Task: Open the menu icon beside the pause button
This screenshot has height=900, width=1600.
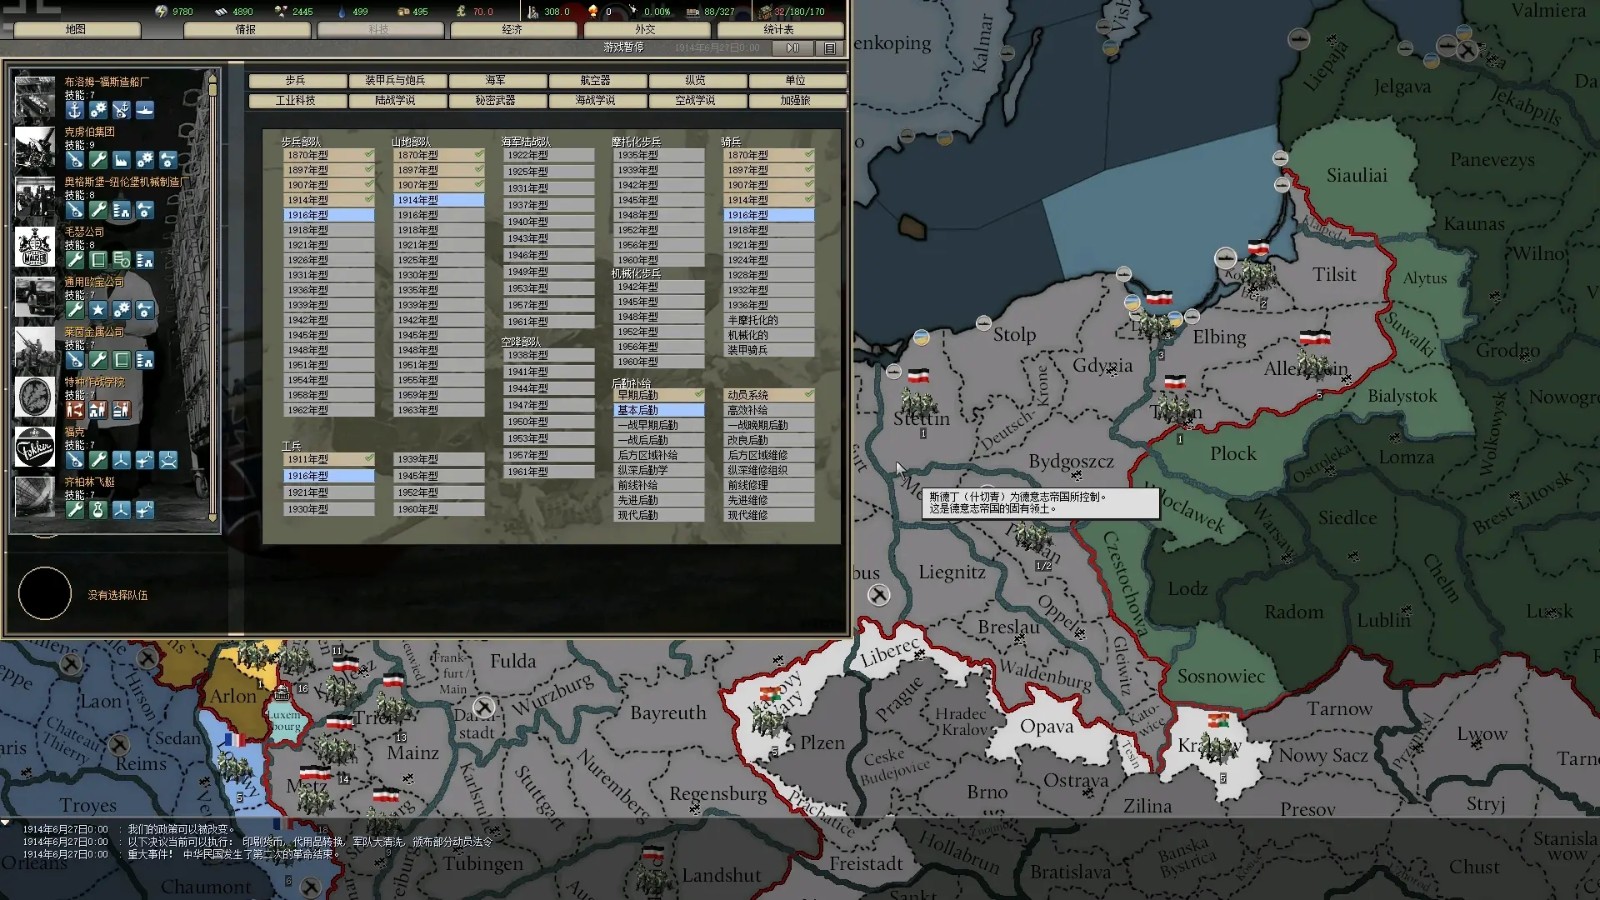Action: point(830,48)
